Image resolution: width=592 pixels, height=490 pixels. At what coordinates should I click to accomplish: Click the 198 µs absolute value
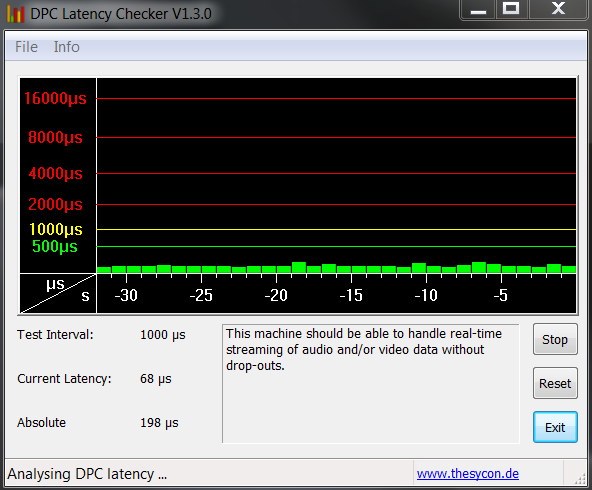(159, 422)
